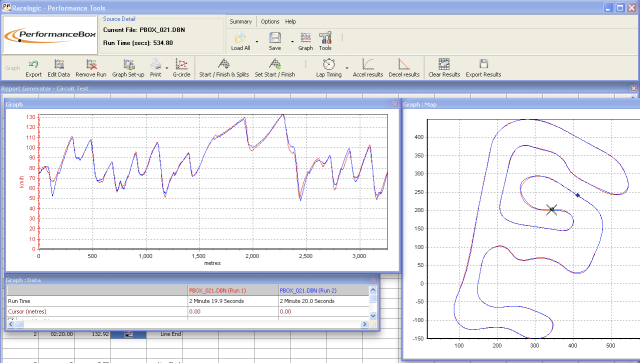Select PBOX_021.DBN (Run 2) column header
640x363 pixels.
click(x=324, y=290)
